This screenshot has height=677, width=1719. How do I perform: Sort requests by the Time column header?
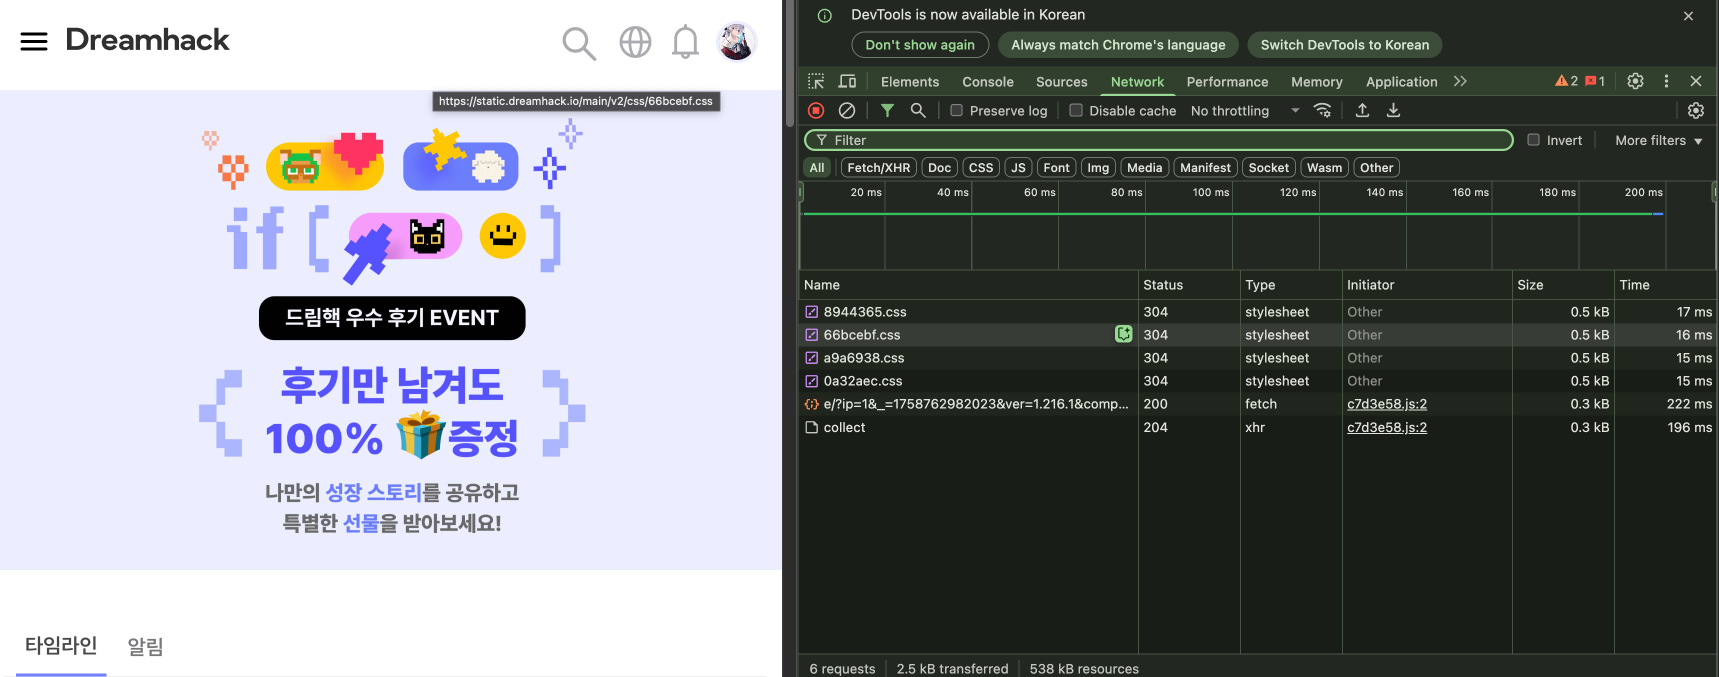click(x=1665, y=285)
